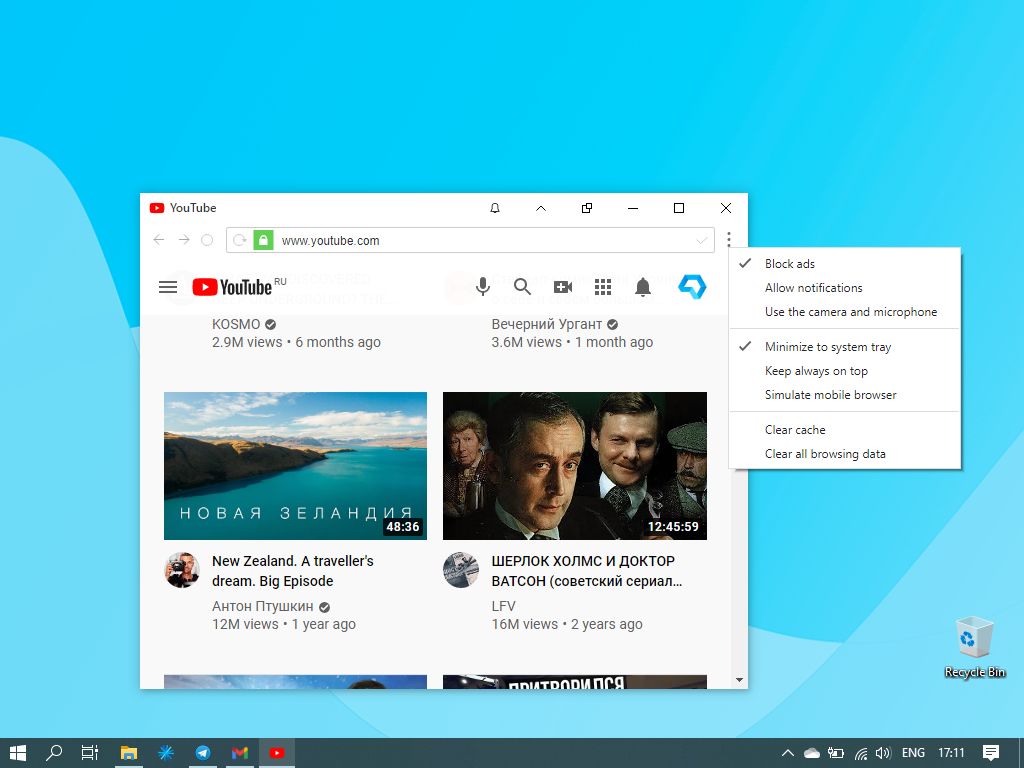Open File Explorer from the taskbar

click(x=129, y=753)
